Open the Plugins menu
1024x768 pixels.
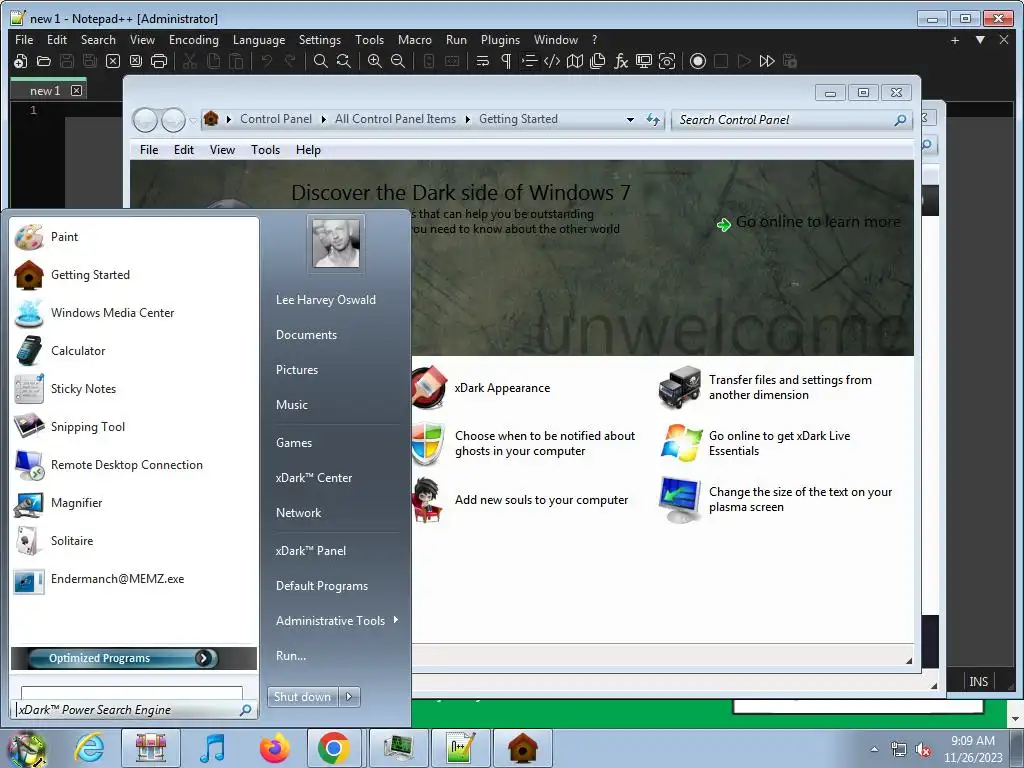(x=500, y=40)
